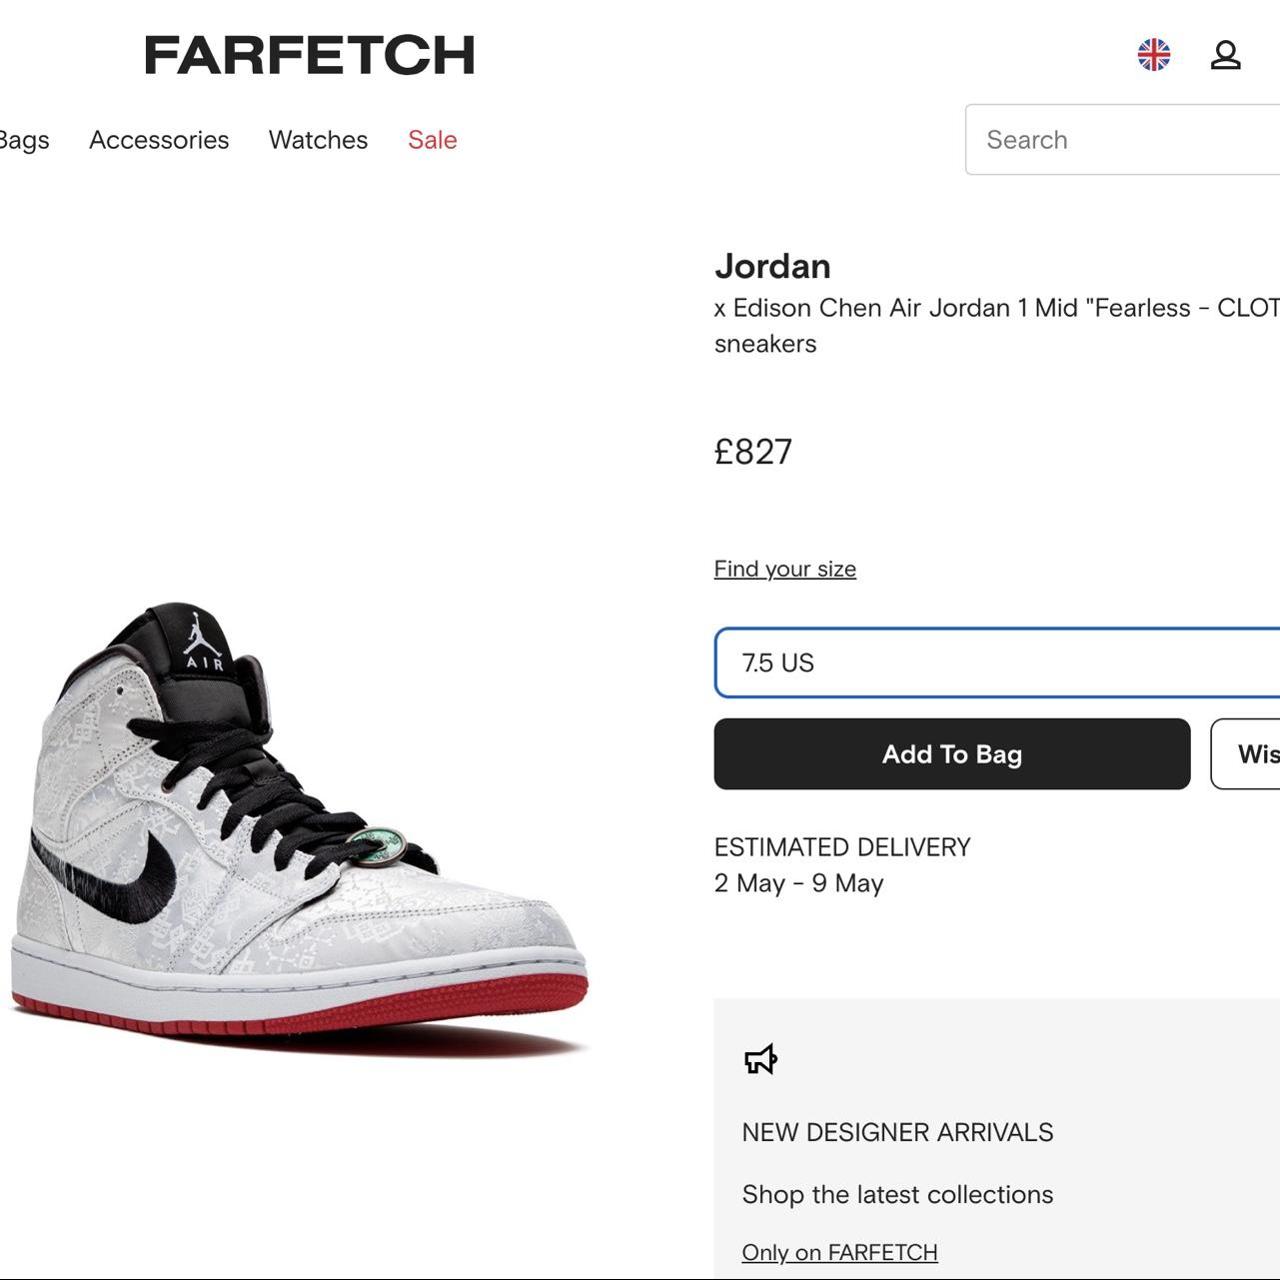Go to the Watches category
The image size is (1280, 1280).
pos(318,140)
